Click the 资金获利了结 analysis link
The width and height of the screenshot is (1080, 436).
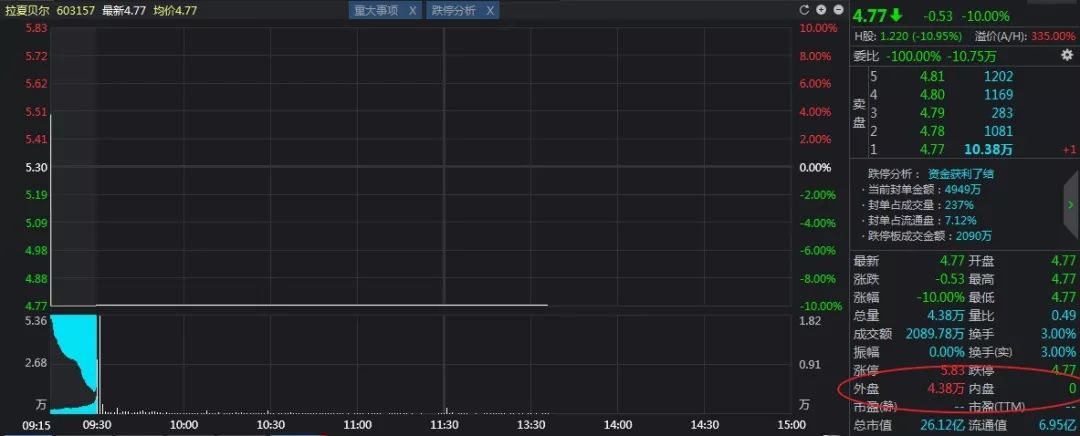pyautogui.click(x=960, y=173)
